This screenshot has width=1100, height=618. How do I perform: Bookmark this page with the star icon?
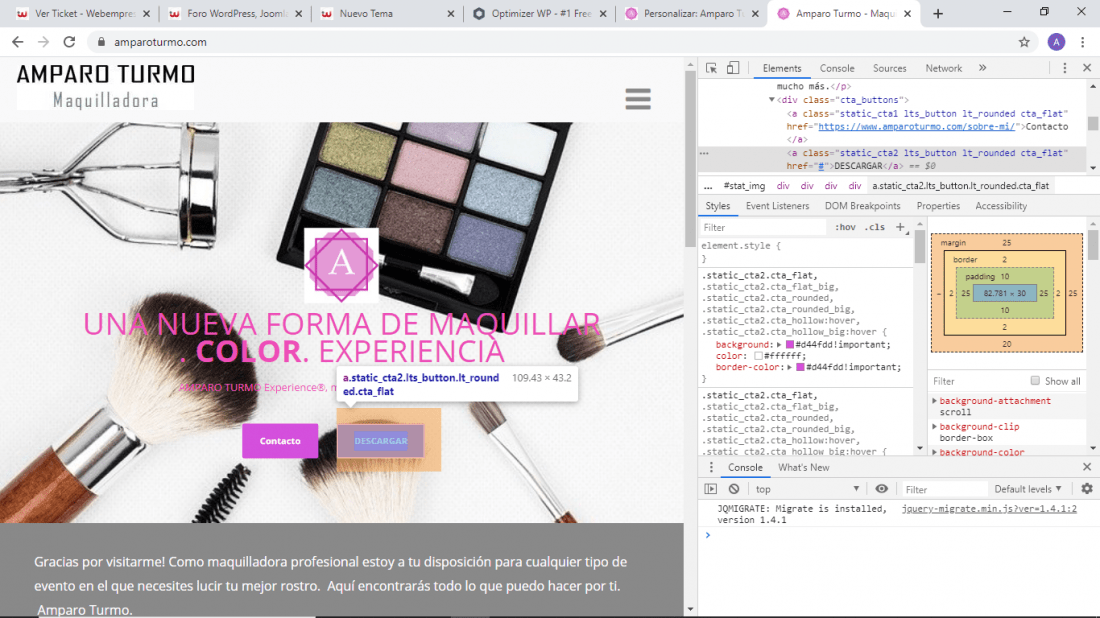coord(1024,42)
